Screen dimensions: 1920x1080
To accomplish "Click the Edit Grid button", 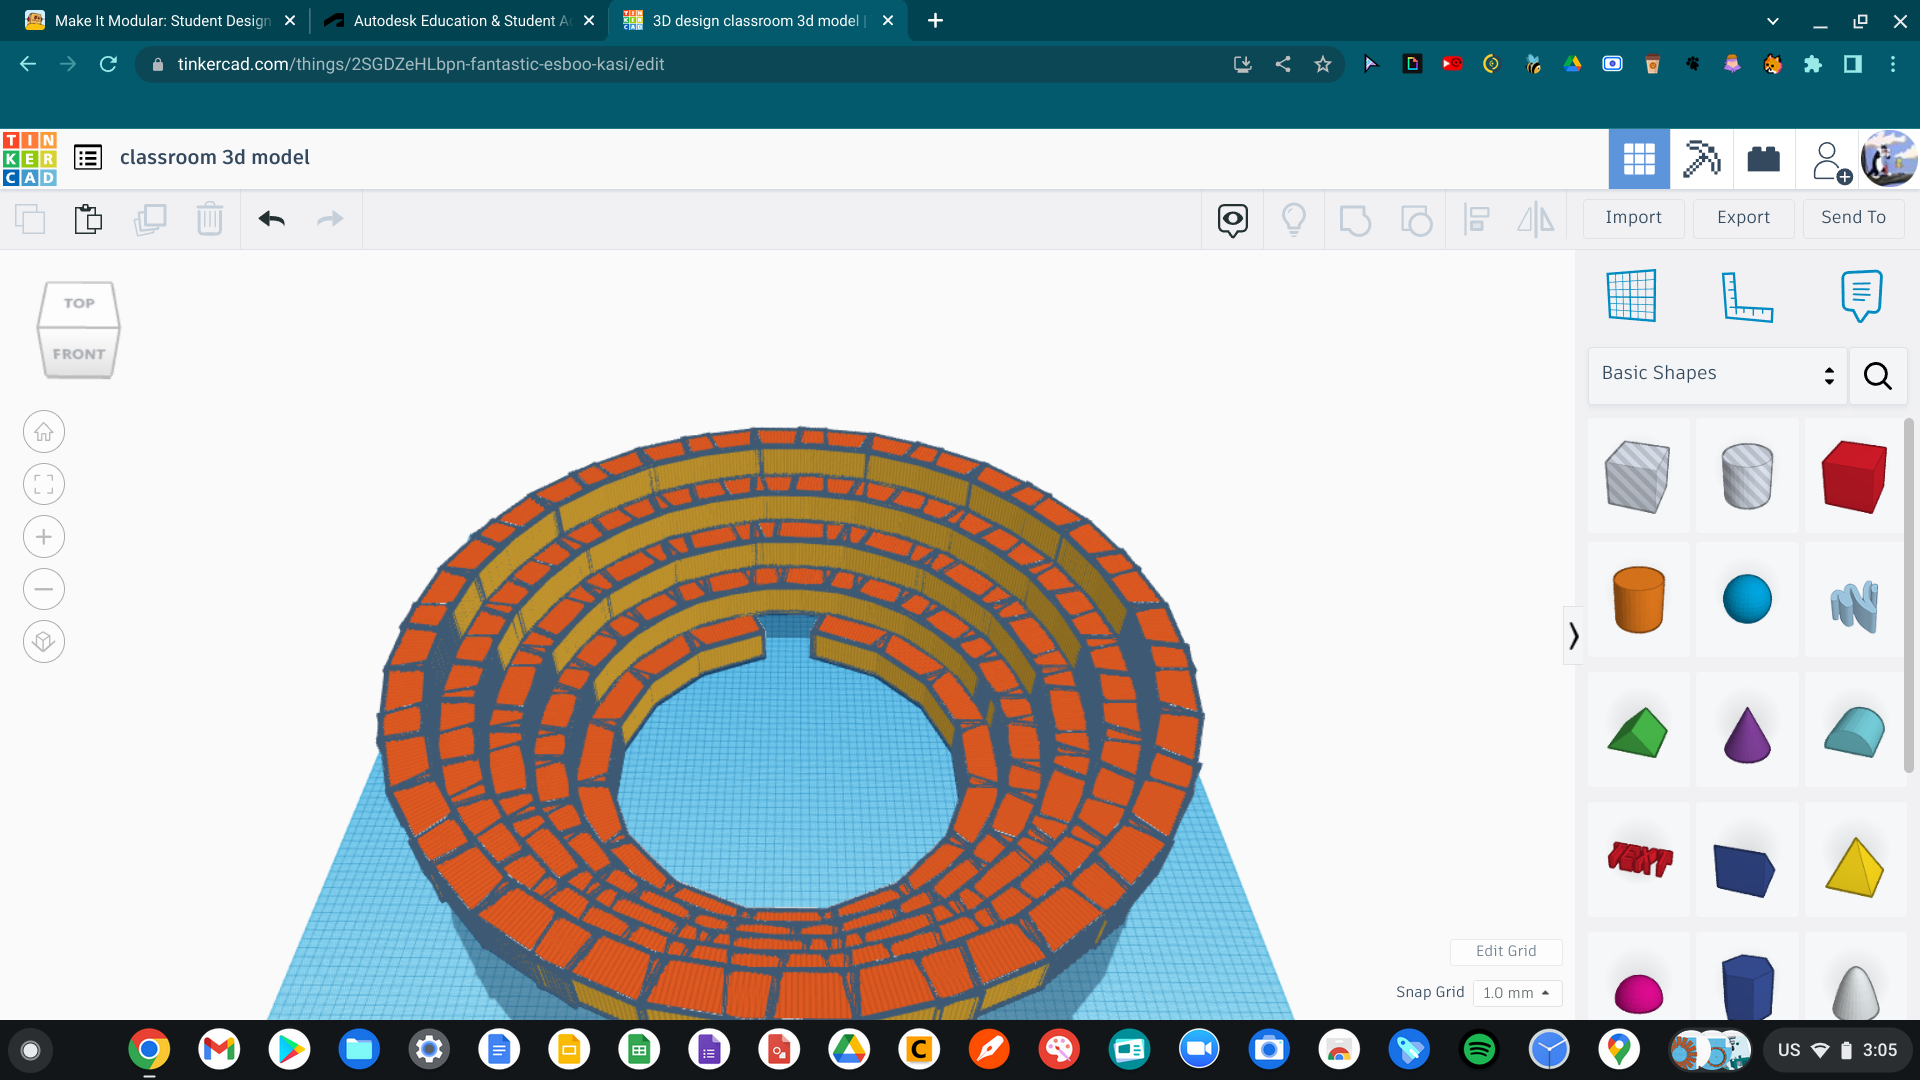I will 1505,951.
